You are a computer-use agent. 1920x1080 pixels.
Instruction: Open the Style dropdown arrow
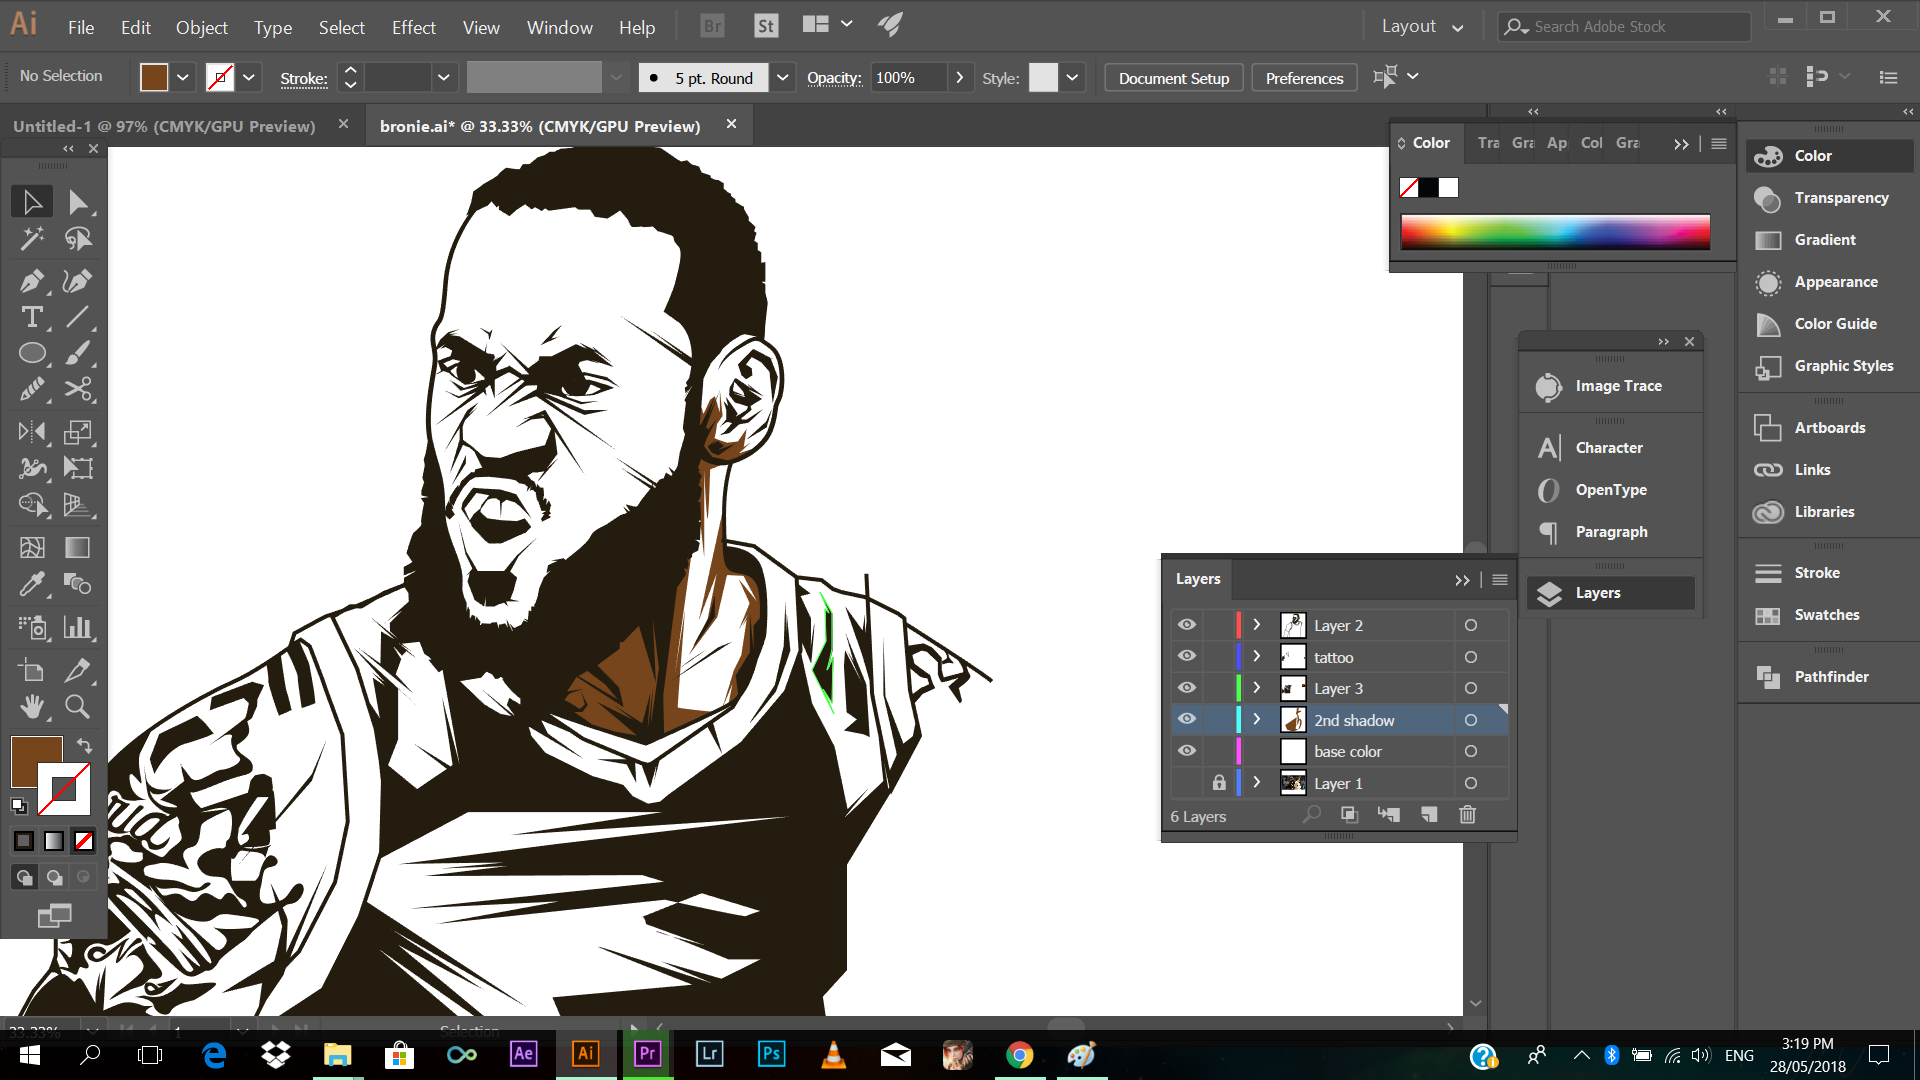pyautogui.click(x=1072, y=78)
